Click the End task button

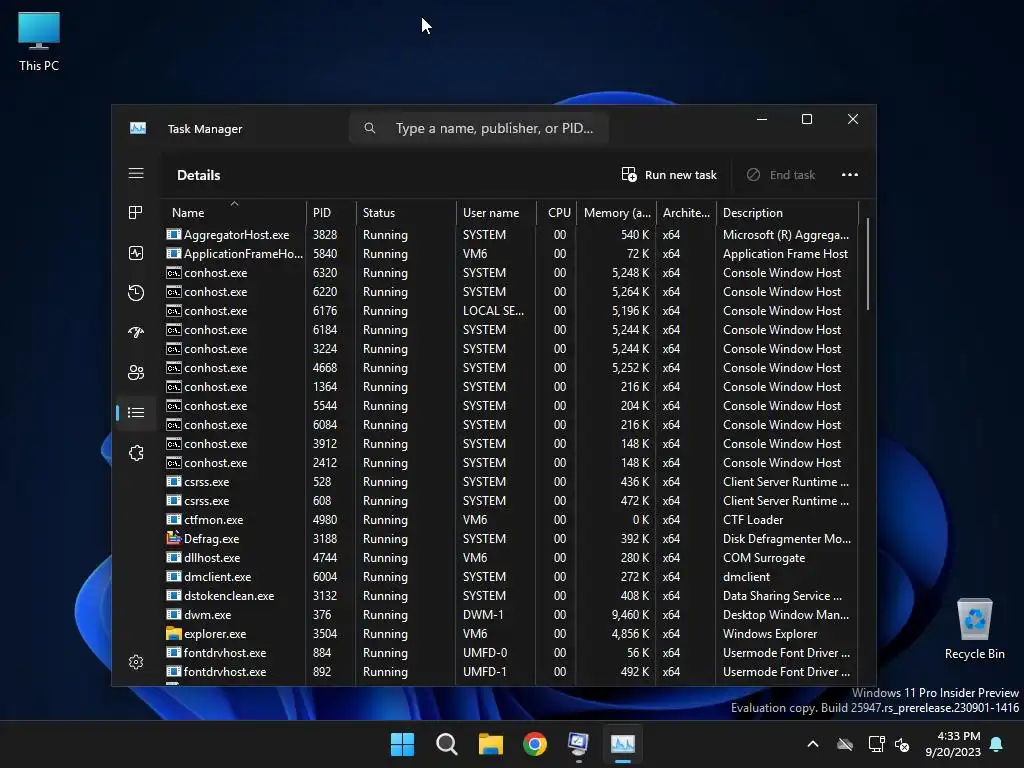click(x=781, y=174)
